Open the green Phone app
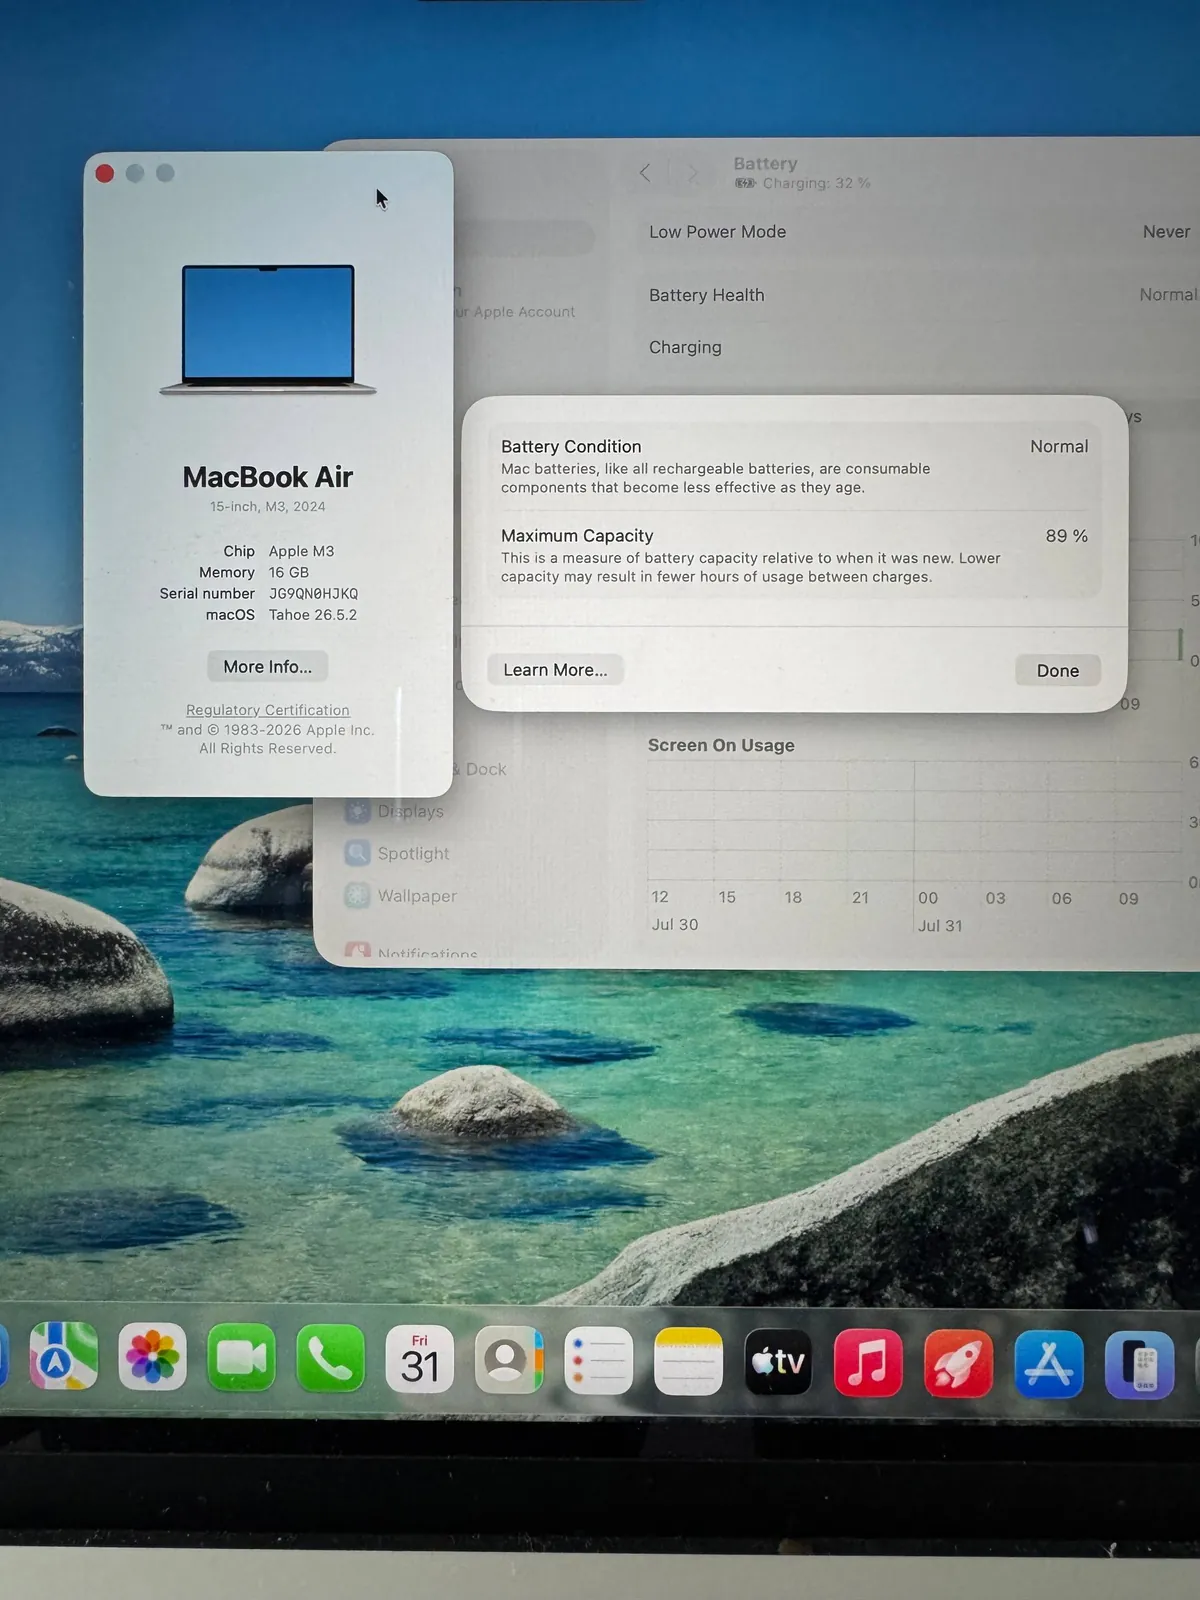The width and height of the screenshot is (1200, 1600). [331, 1358]
